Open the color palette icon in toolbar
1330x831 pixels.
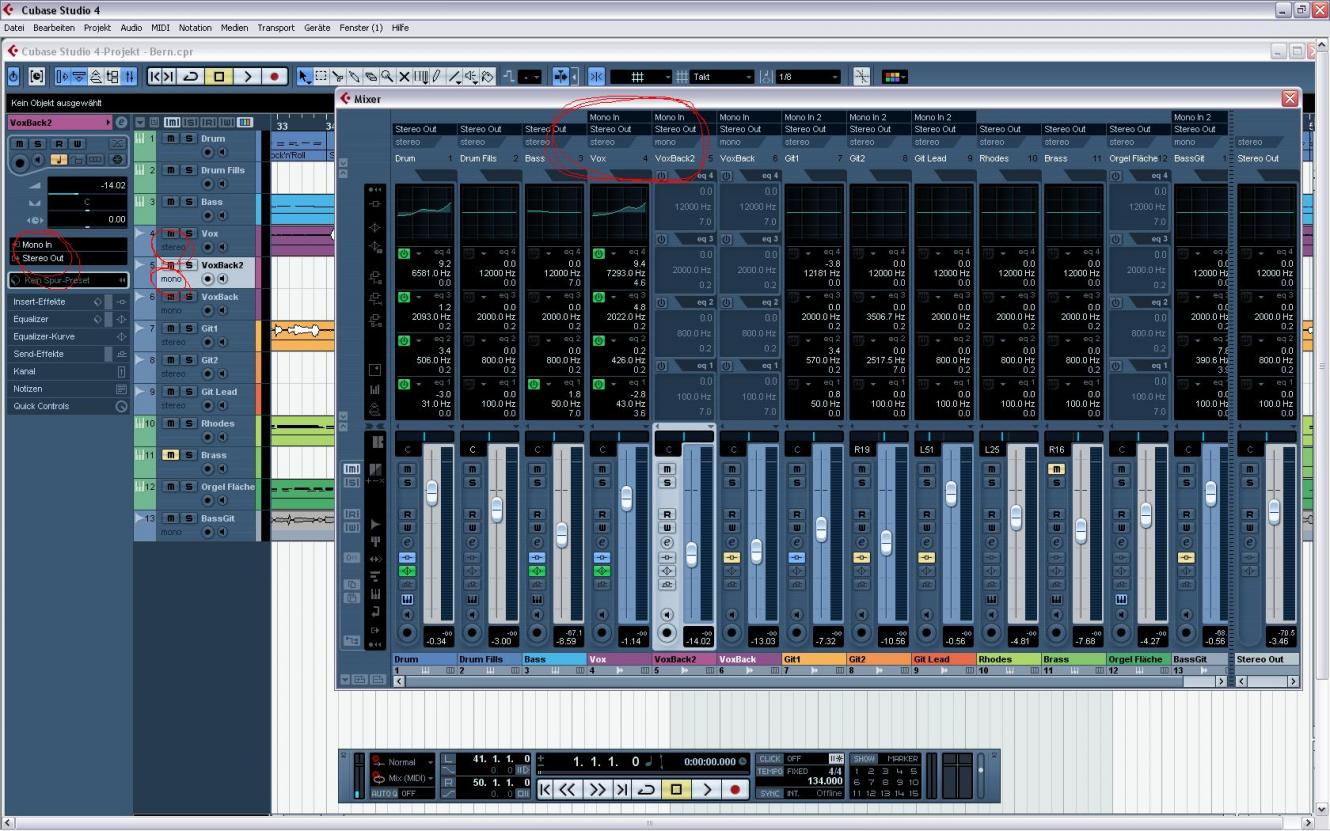895,77
